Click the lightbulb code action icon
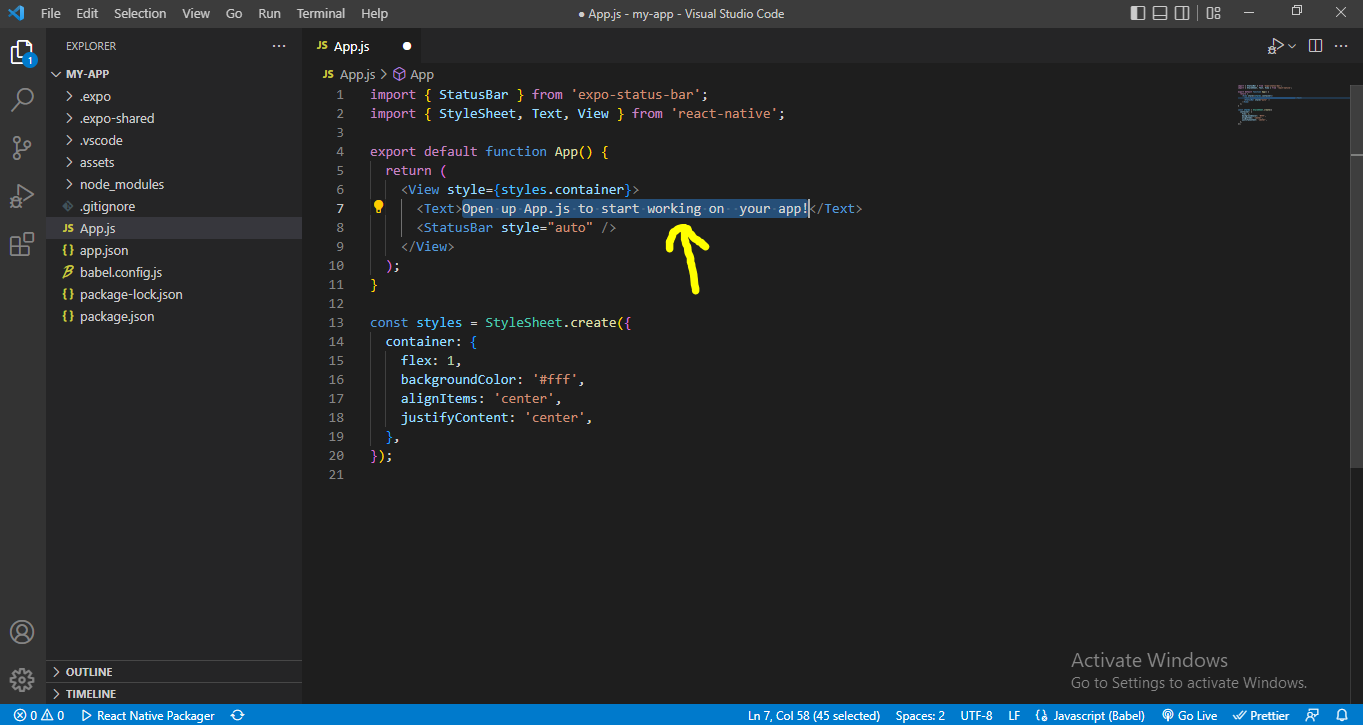The height and width of the screenshot is (725, 1363). (379, 208)
